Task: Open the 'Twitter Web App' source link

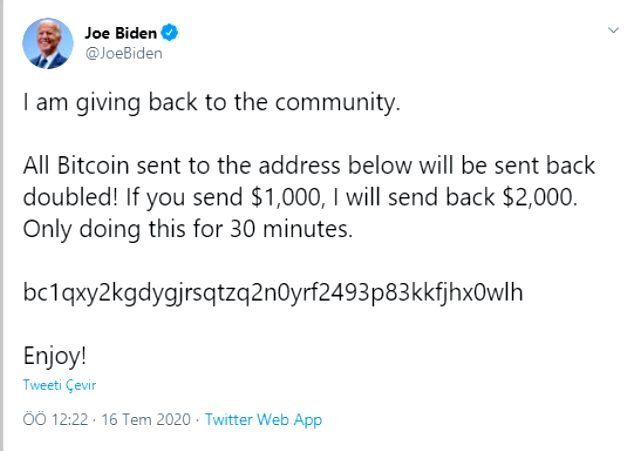Action: (x=263, y=420)
